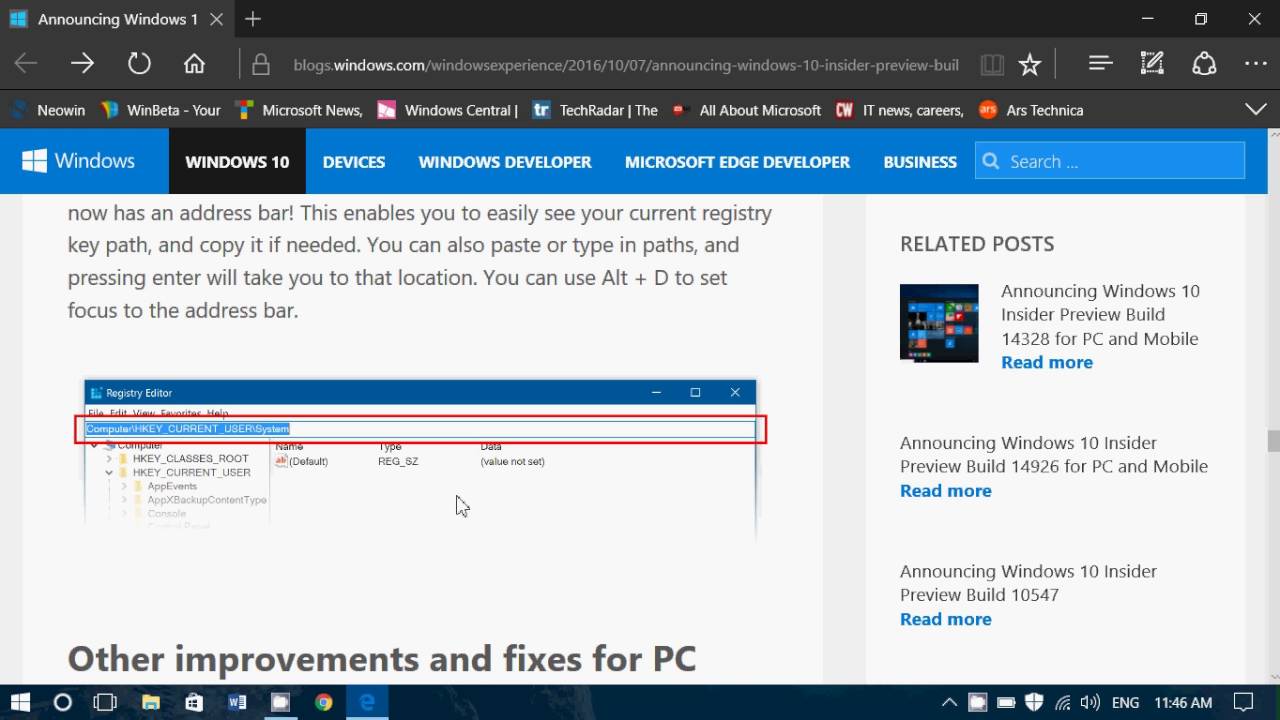Go forward in Edge browser
1280x720 pixels.
click(82, 64)
